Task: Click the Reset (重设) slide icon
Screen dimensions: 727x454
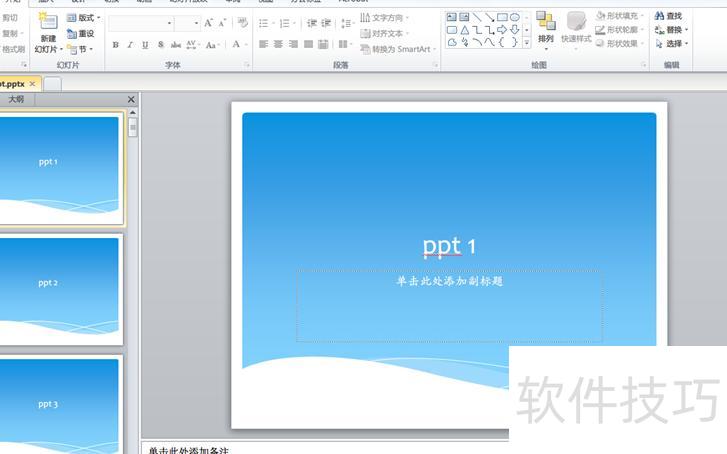Action: click(80, 33)
